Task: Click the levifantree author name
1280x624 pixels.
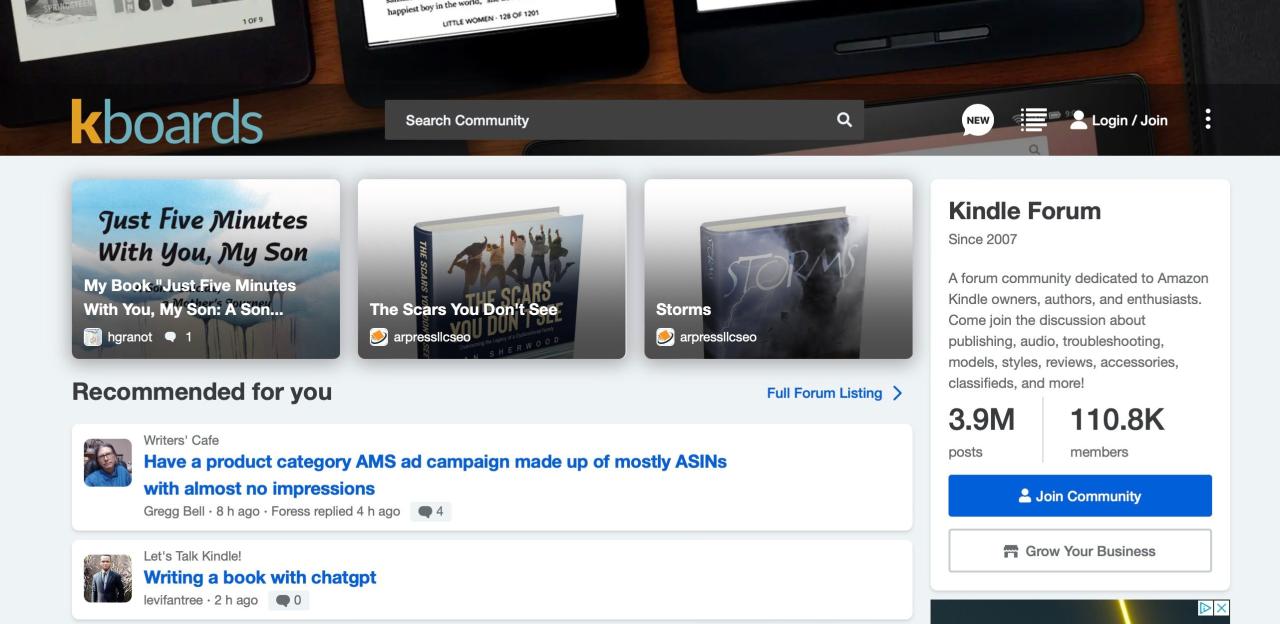Action: (x=174, y=600)
